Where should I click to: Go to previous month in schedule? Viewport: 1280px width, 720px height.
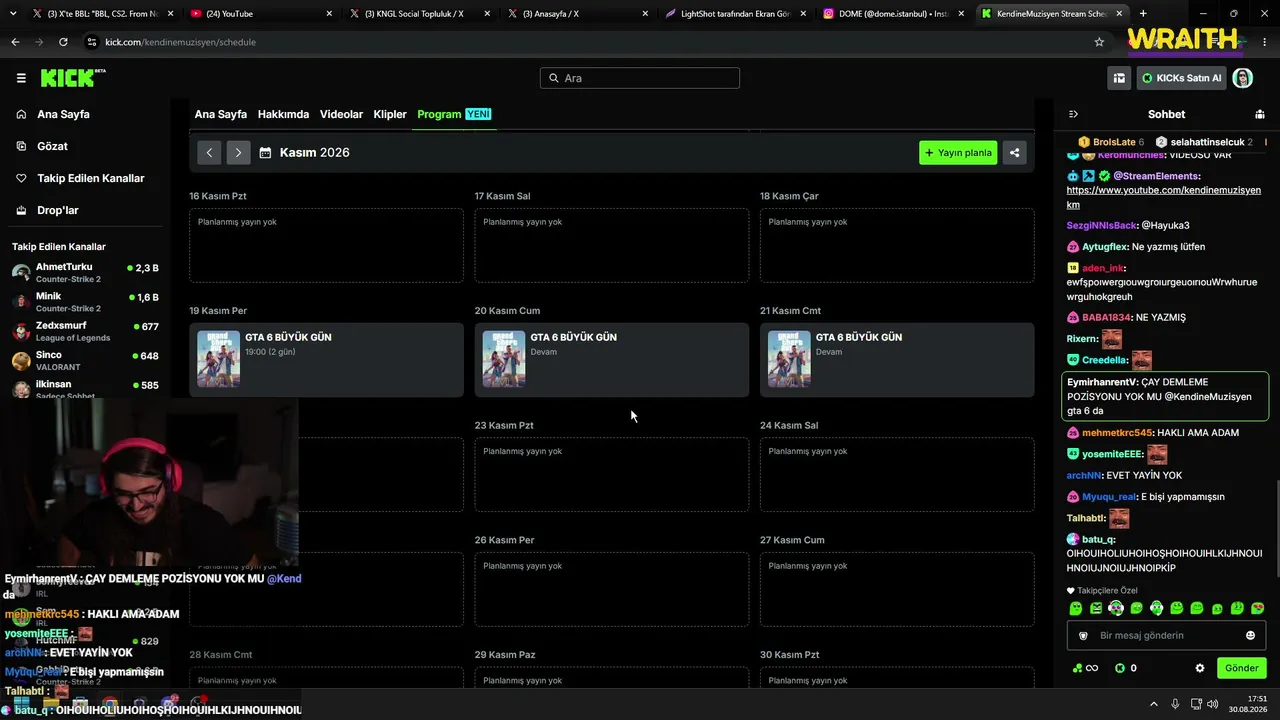[x=209, y=153]
